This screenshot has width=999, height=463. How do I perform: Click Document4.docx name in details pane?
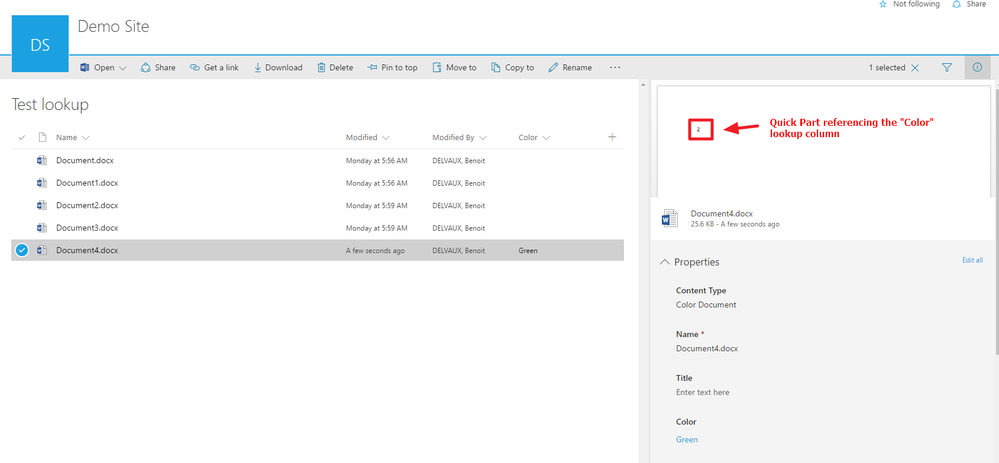point(721,214)
